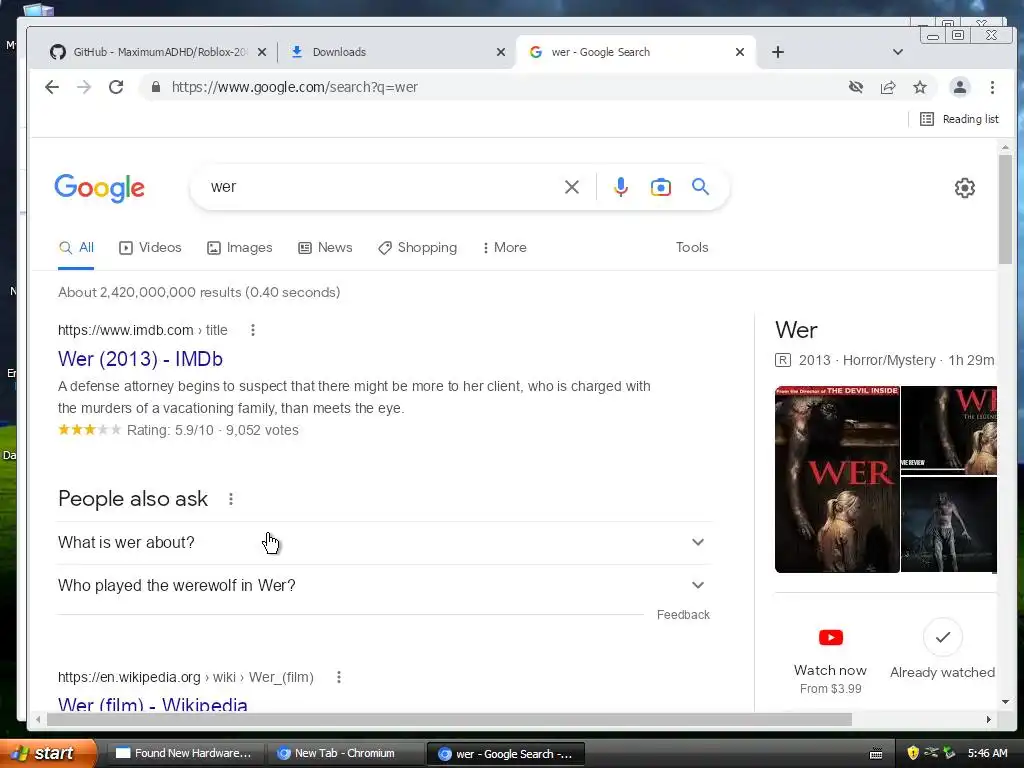Close the wer - Google Search tab
The width and height of the screenshot is (1024, 768).
pyautogui.click(x=740, y=52)
